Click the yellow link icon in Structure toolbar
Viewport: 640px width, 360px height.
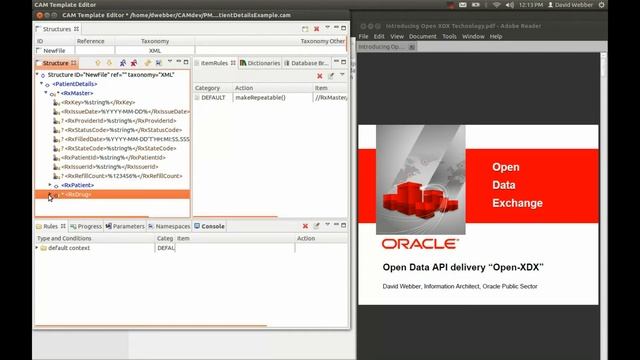pyautogui.click(x=147, y=63)
